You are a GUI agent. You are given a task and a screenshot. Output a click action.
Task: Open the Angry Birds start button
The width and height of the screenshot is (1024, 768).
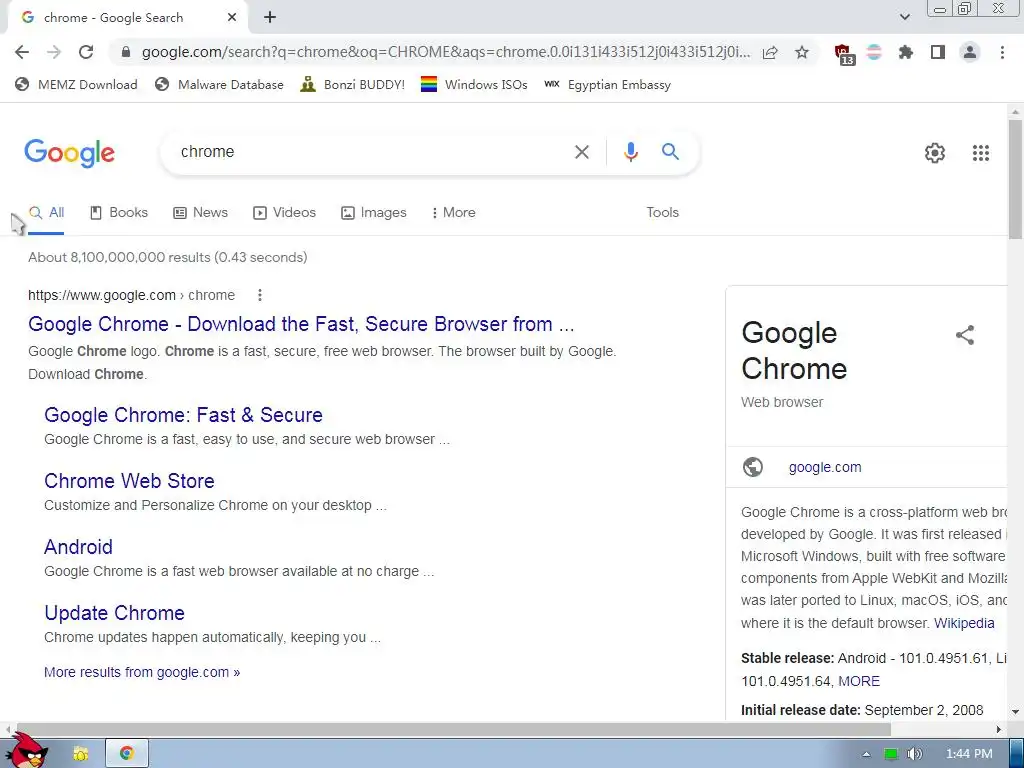point(27,751)
